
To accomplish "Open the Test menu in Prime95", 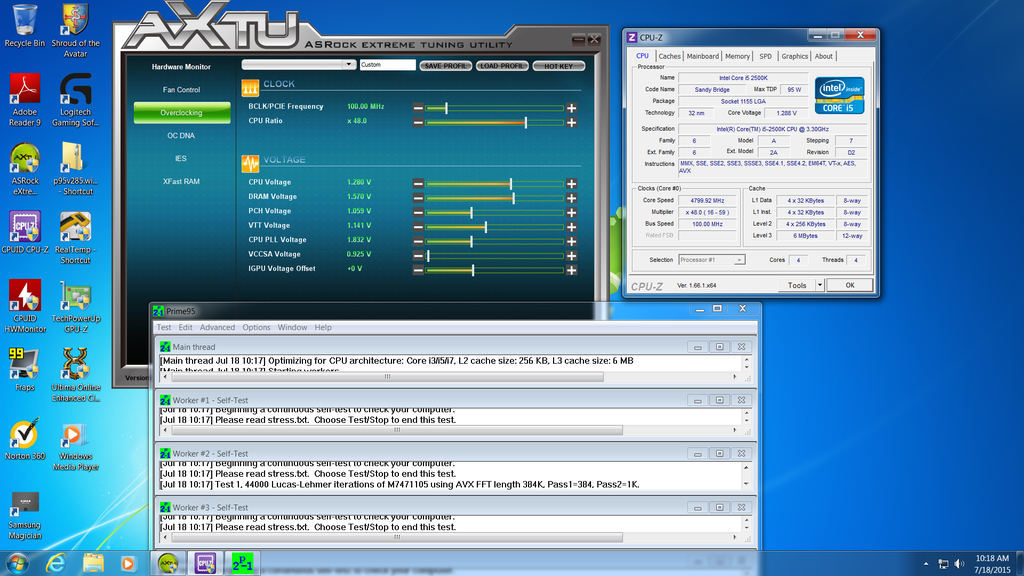I will click(164, 327).
